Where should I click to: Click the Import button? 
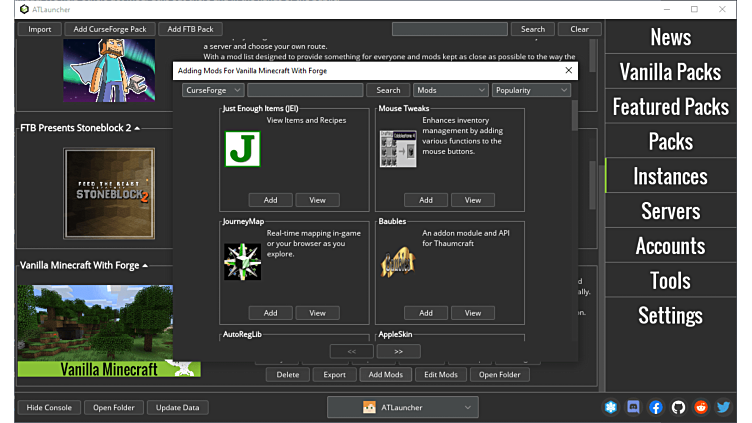[x=40, y=29]
